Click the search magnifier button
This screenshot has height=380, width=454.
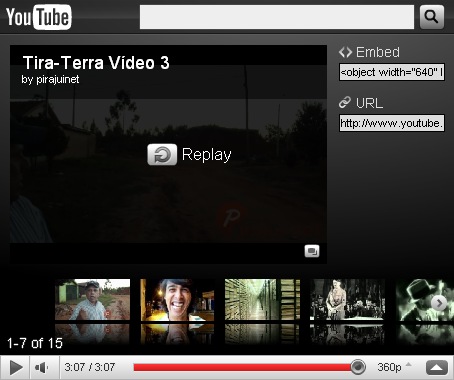pos(432,17)
